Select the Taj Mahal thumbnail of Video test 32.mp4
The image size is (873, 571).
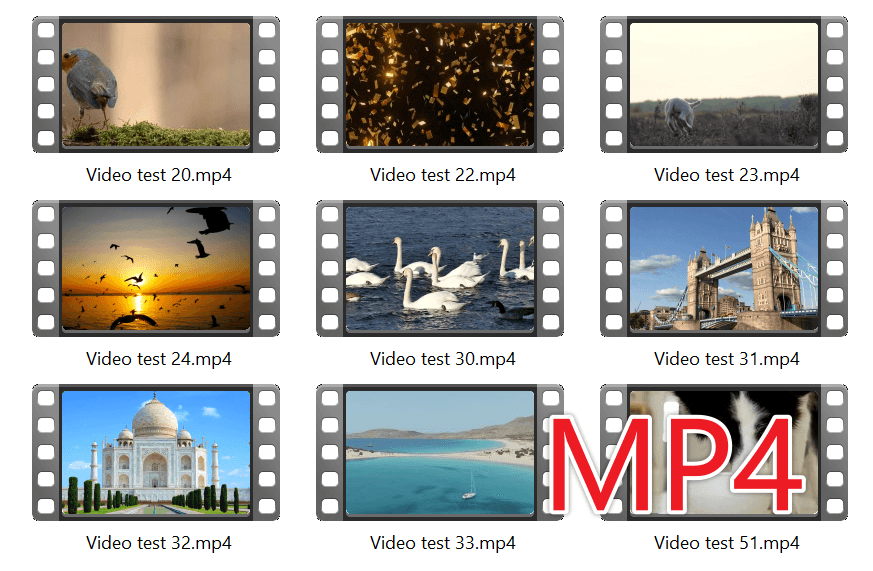156,452
